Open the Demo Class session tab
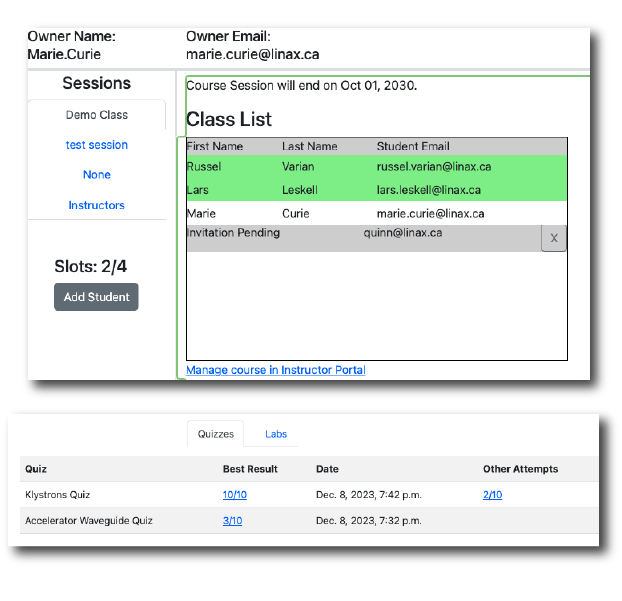622x601 pixels. tap(97, 115)
